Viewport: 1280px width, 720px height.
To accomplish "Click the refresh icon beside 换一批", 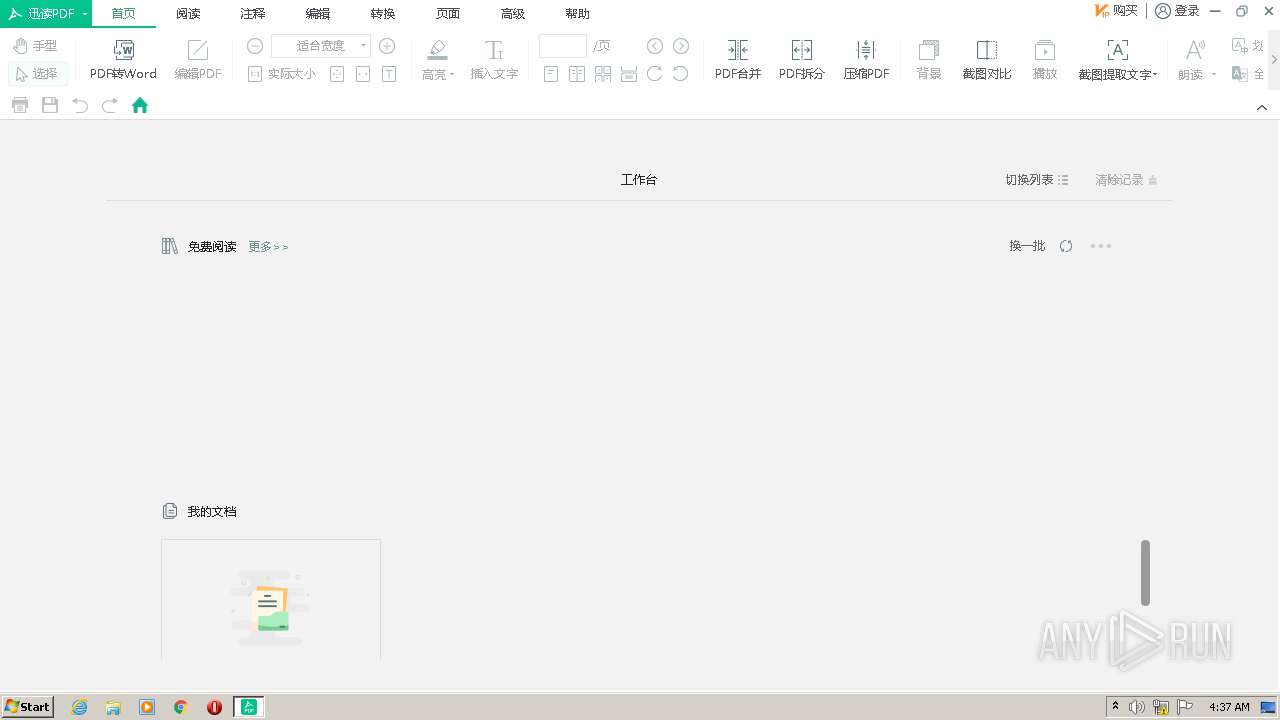I will [x=1066, y=246].
